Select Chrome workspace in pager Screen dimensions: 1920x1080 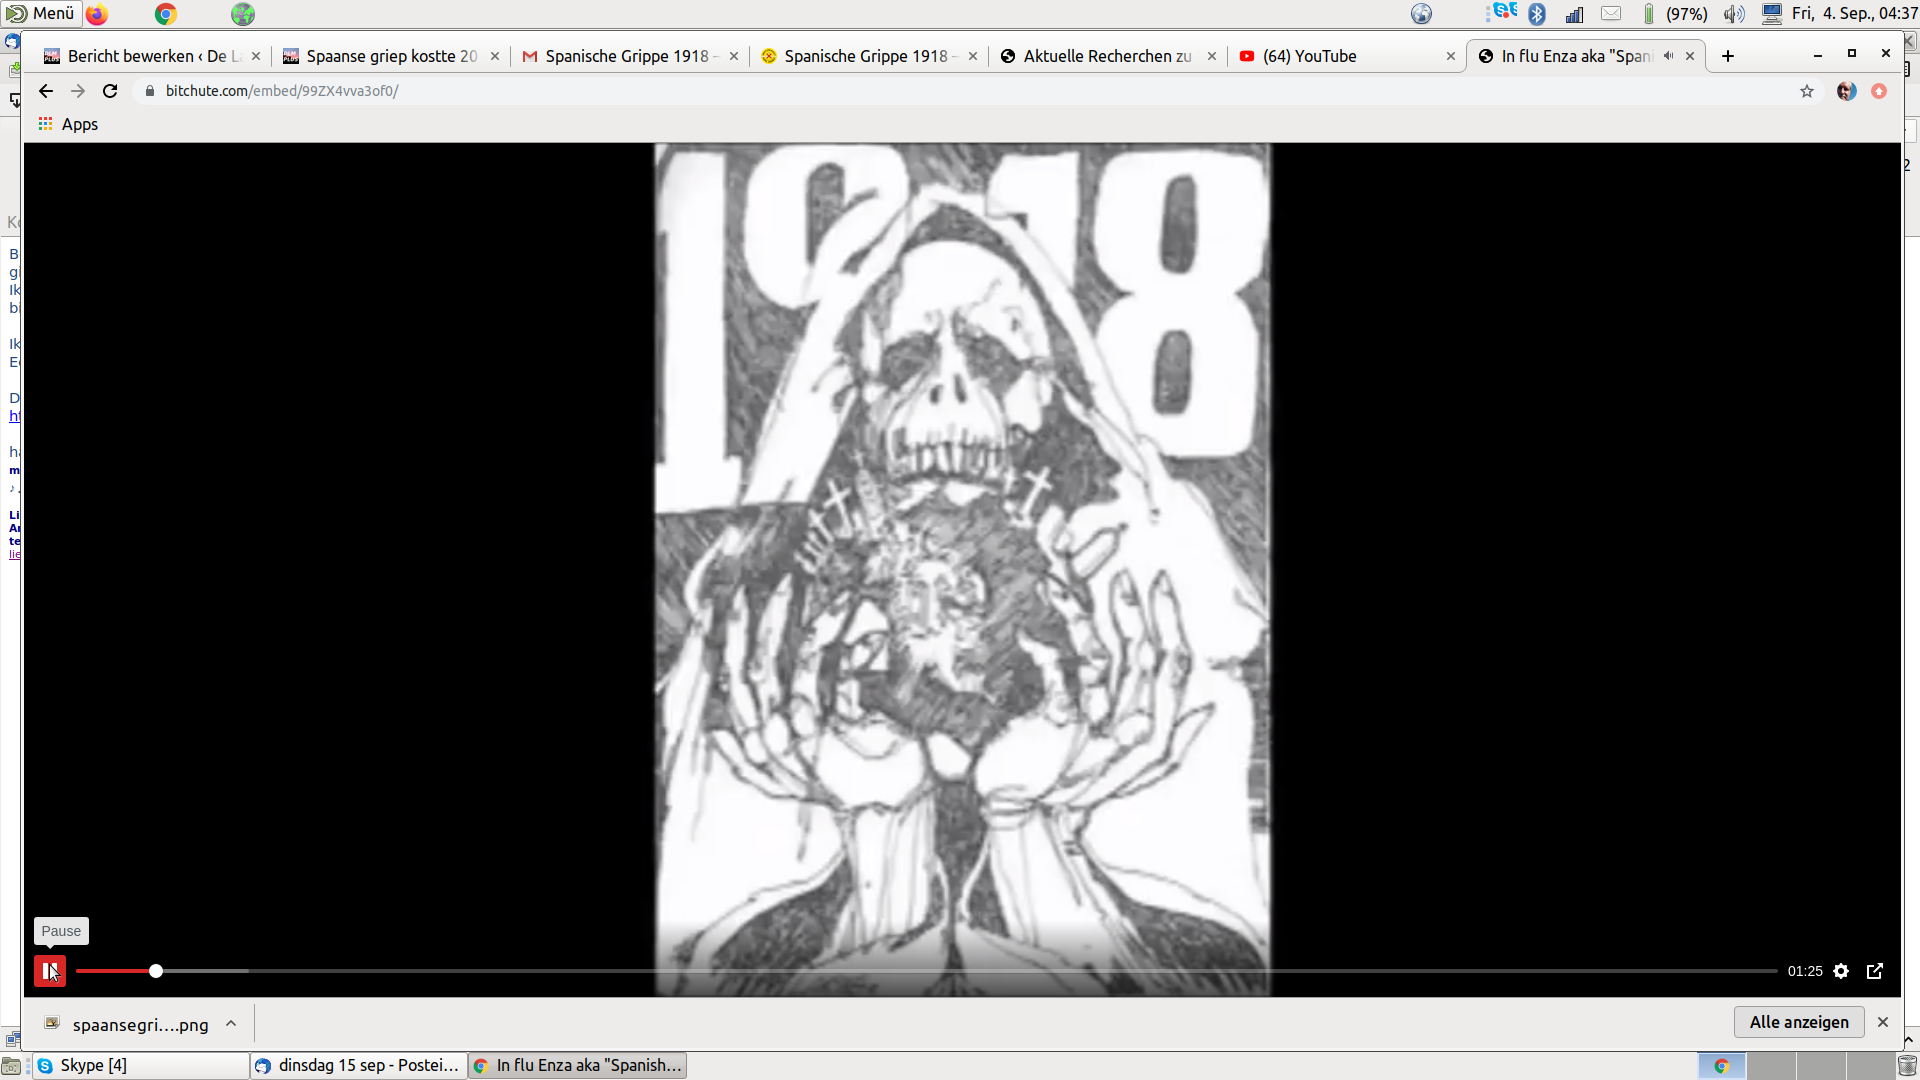click(x=1722, y=1066)
